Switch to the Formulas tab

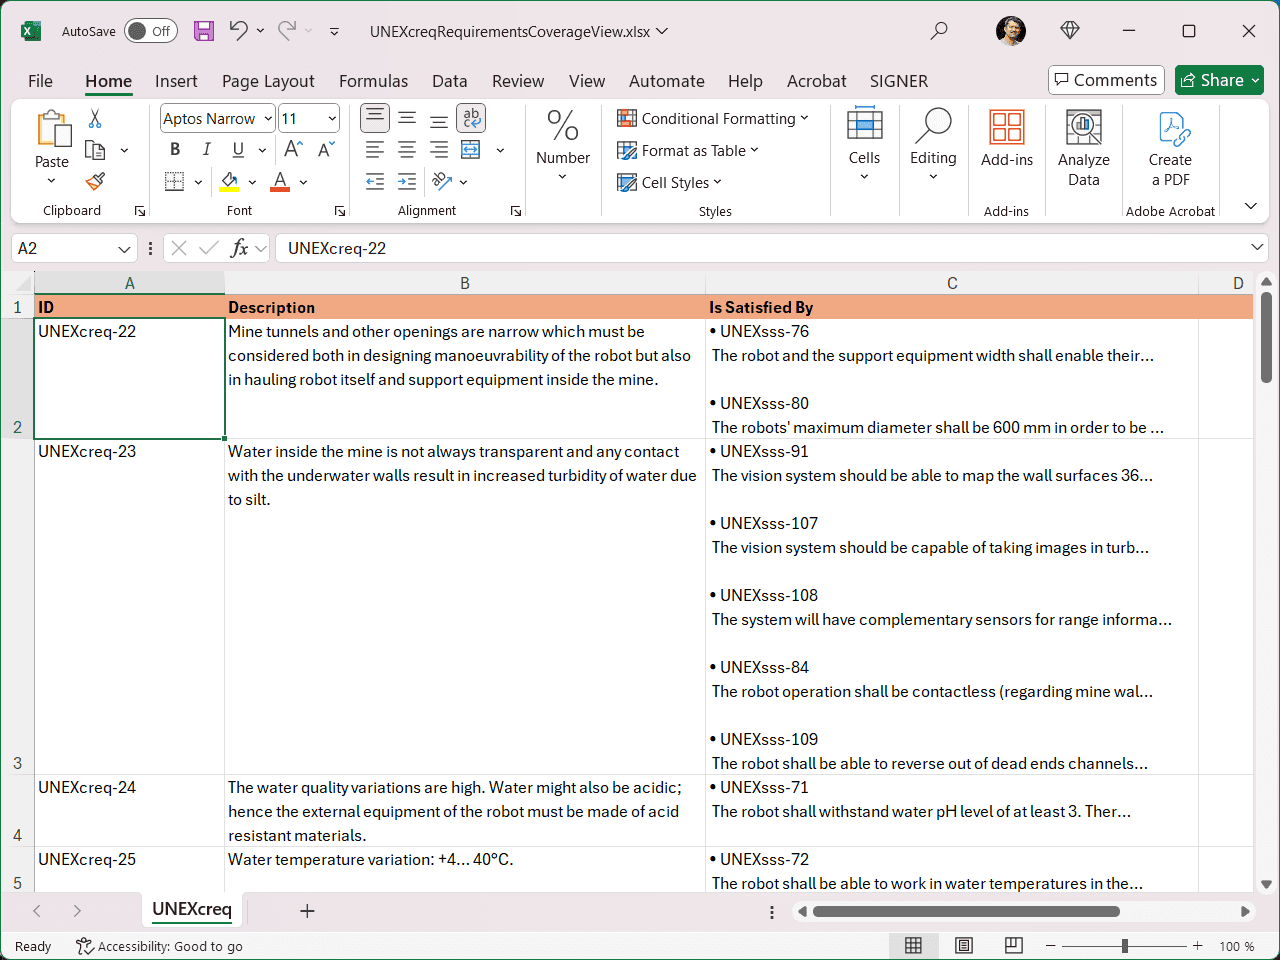pos(373,81)
